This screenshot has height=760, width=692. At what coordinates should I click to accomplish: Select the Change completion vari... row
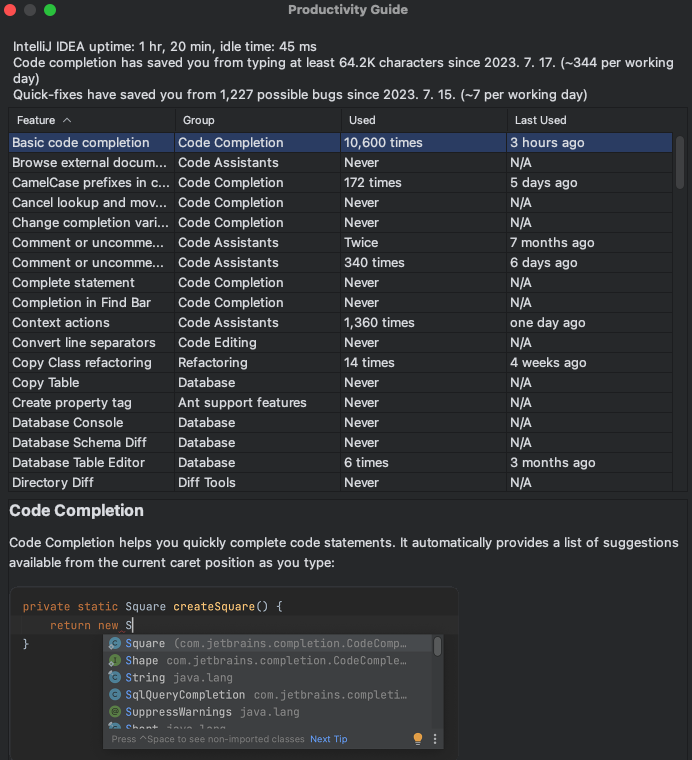tap(340, 222)
